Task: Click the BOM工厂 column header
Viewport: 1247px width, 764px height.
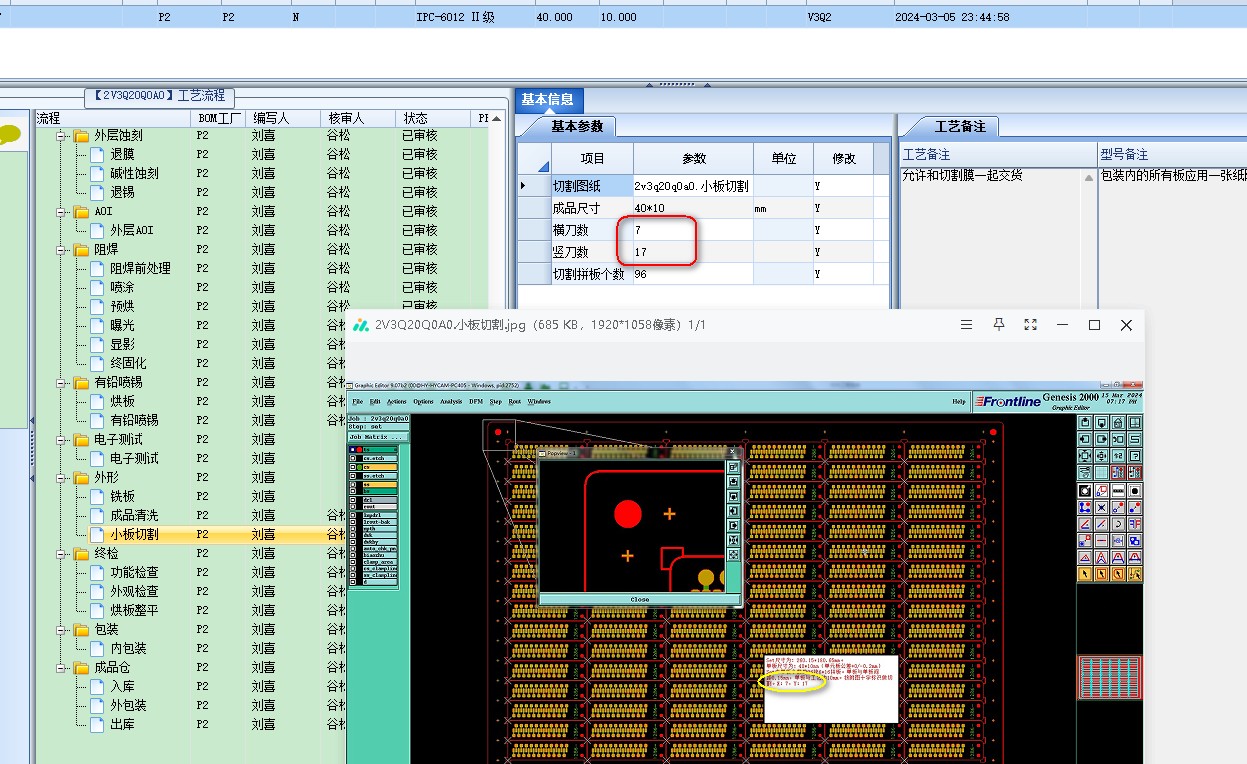Action: [217, 118]
